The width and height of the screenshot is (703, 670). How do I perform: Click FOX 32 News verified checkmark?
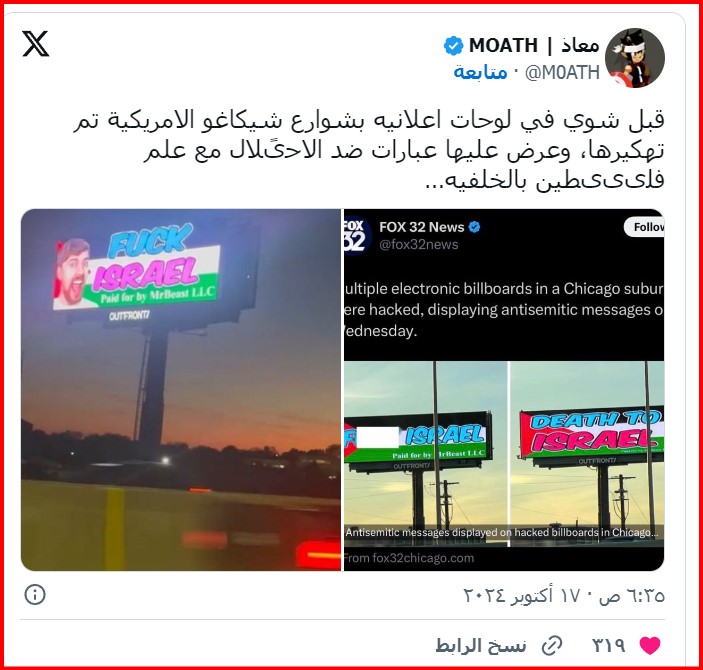point(474,227)
